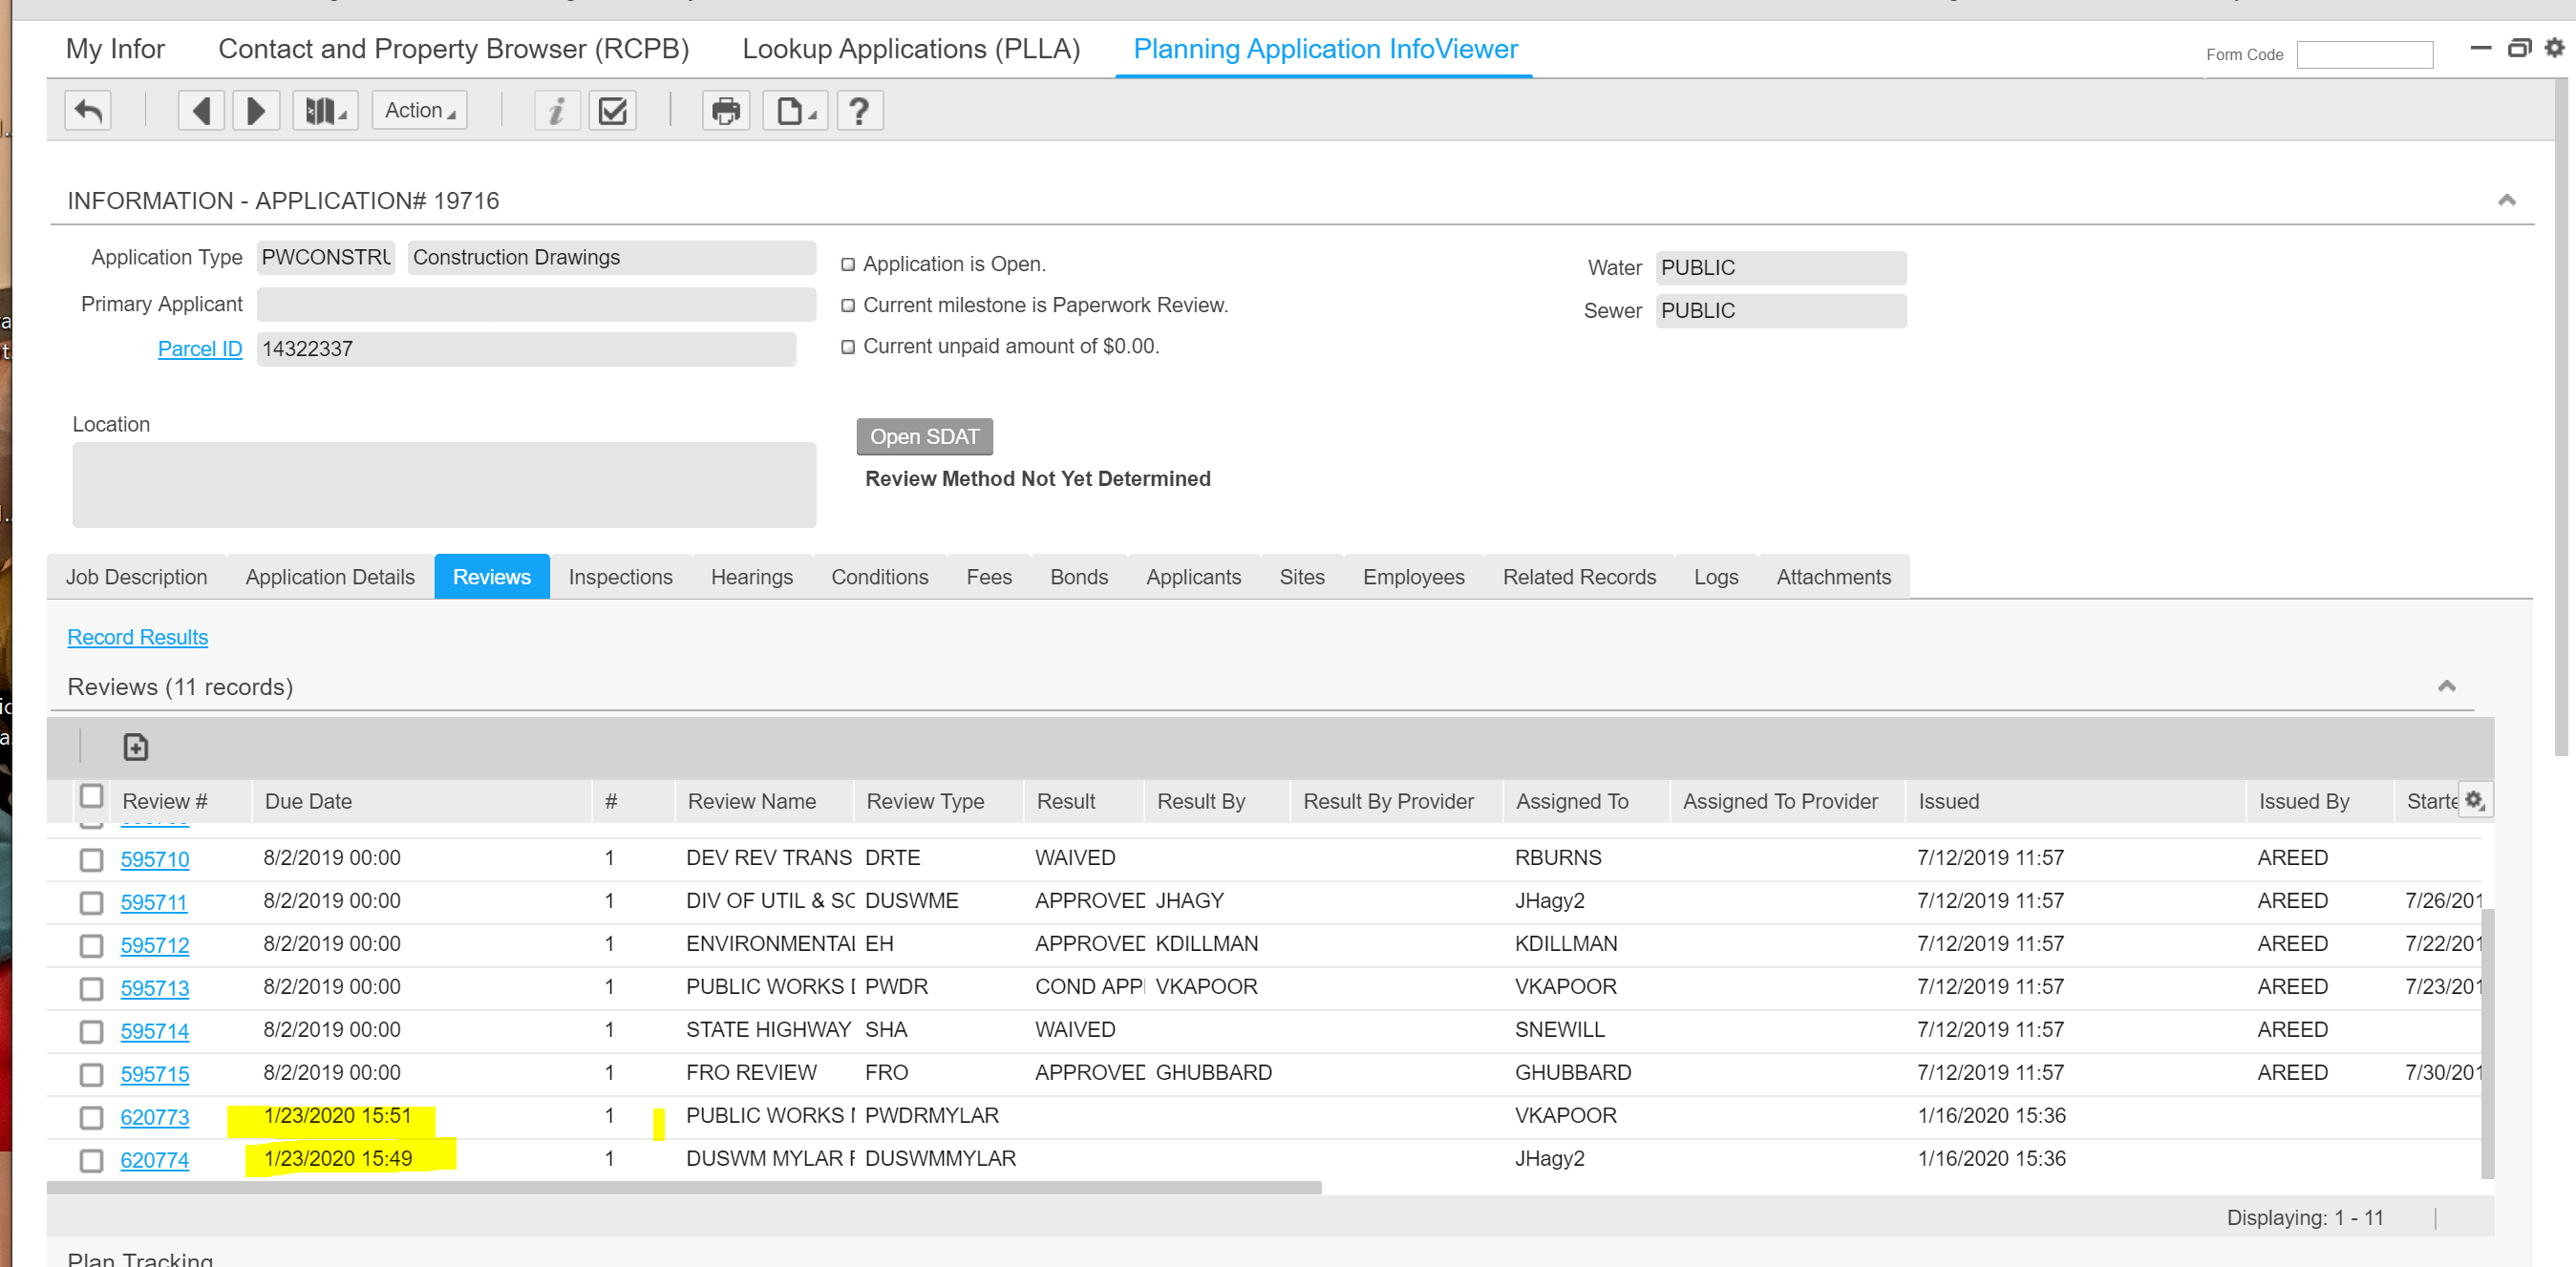Open the Action dropdown menu
This screenshot has width=2576, height=1267.
420,110
